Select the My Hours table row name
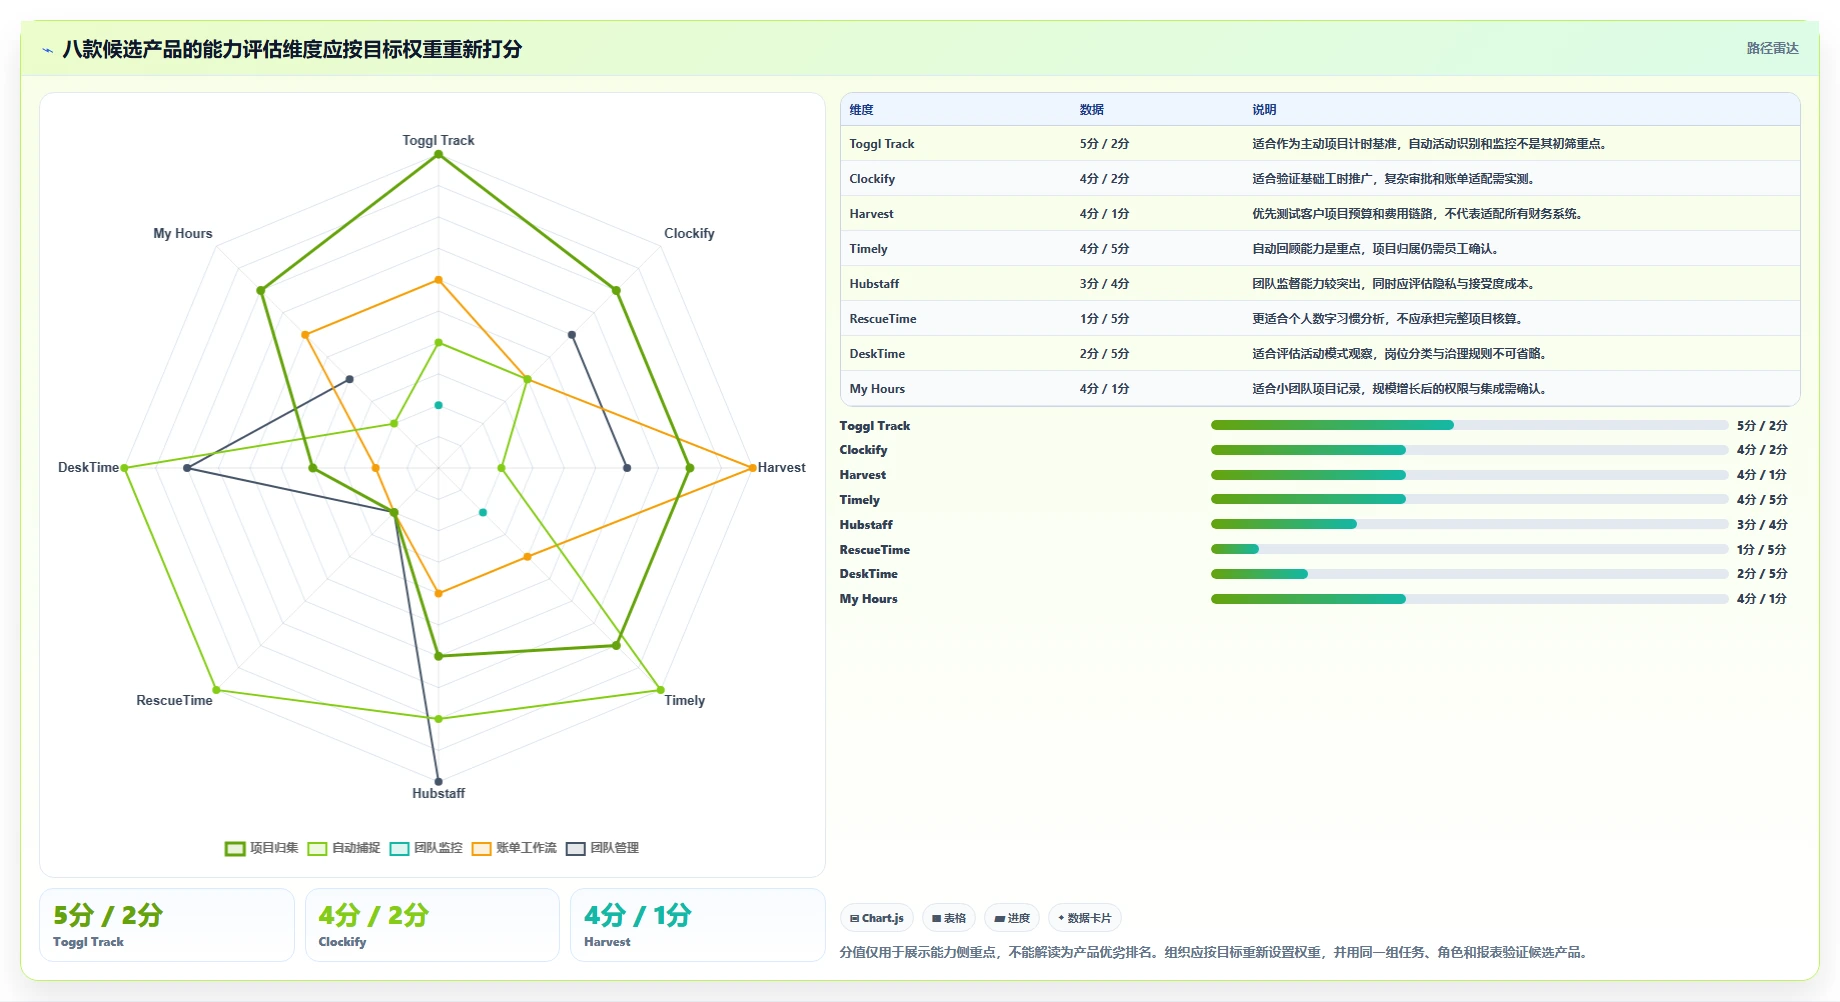The width and height of the screenshot is (1840, 1002). point(877,389)
